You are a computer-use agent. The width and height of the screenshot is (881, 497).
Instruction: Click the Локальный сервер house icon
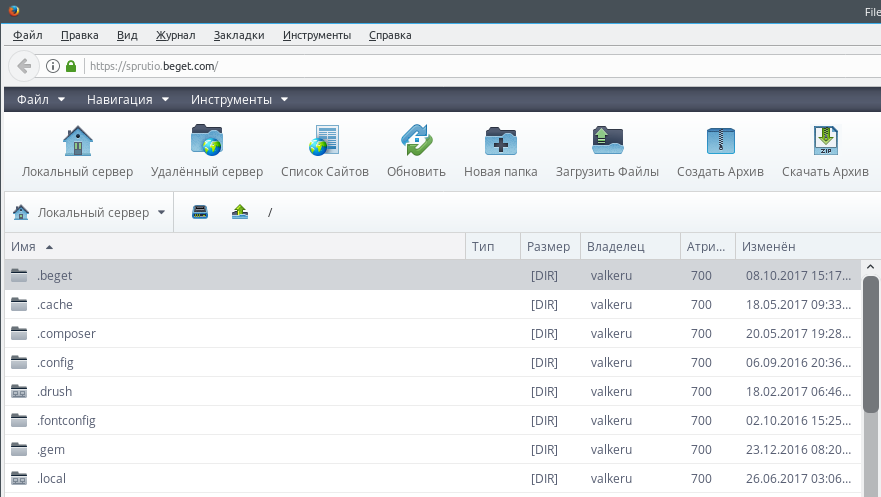[78, 141]
